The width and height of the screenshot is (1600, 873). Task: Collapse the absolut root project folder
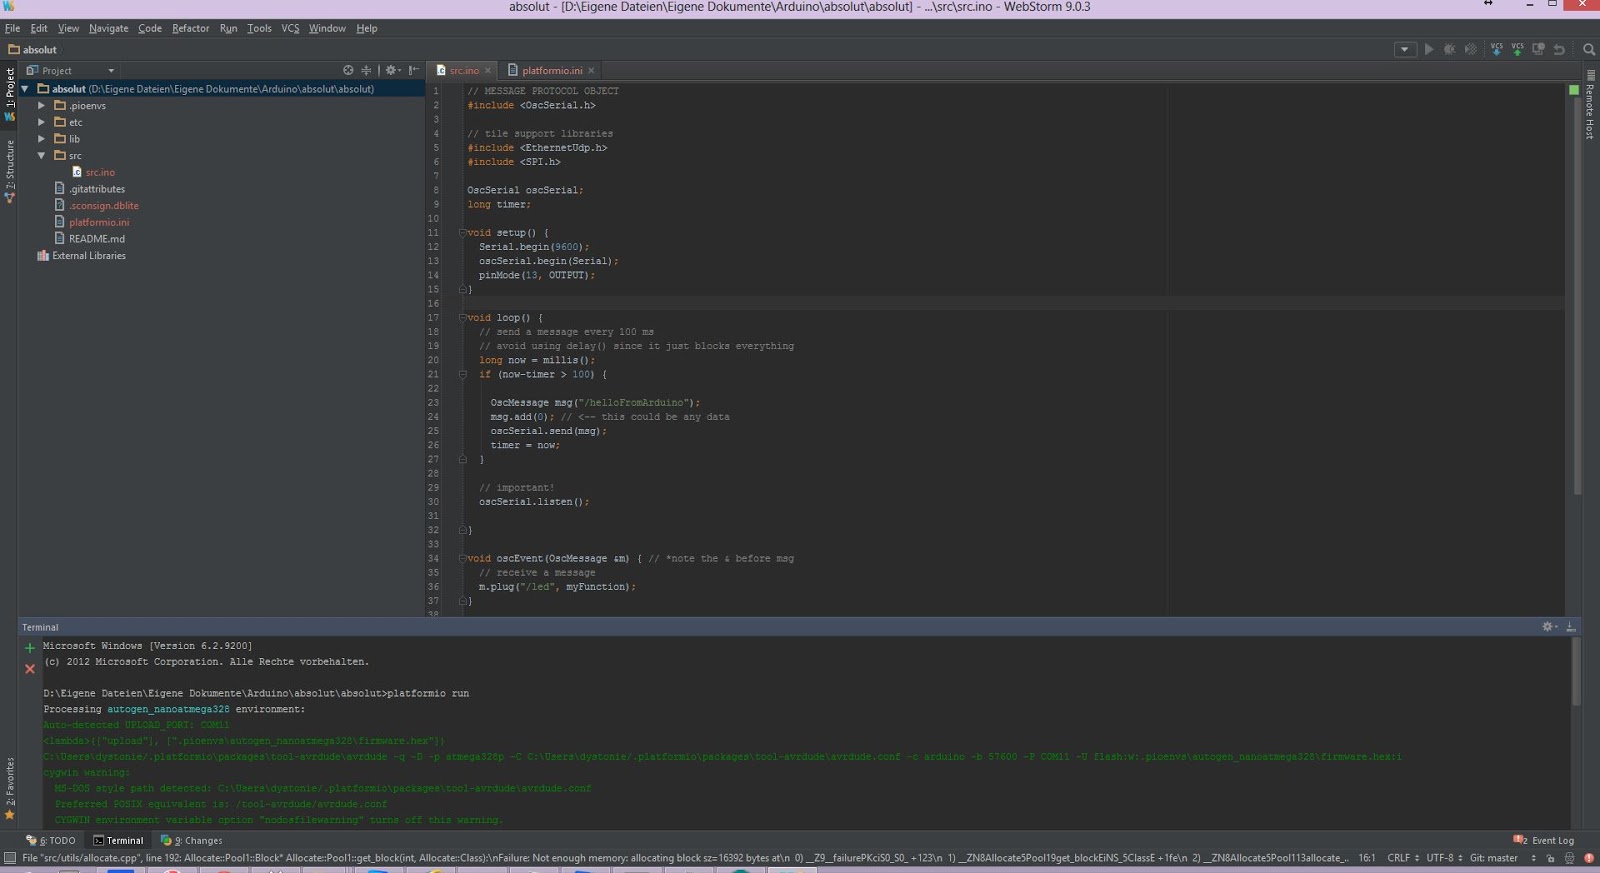pyautogui.click(x=25, y=89)
